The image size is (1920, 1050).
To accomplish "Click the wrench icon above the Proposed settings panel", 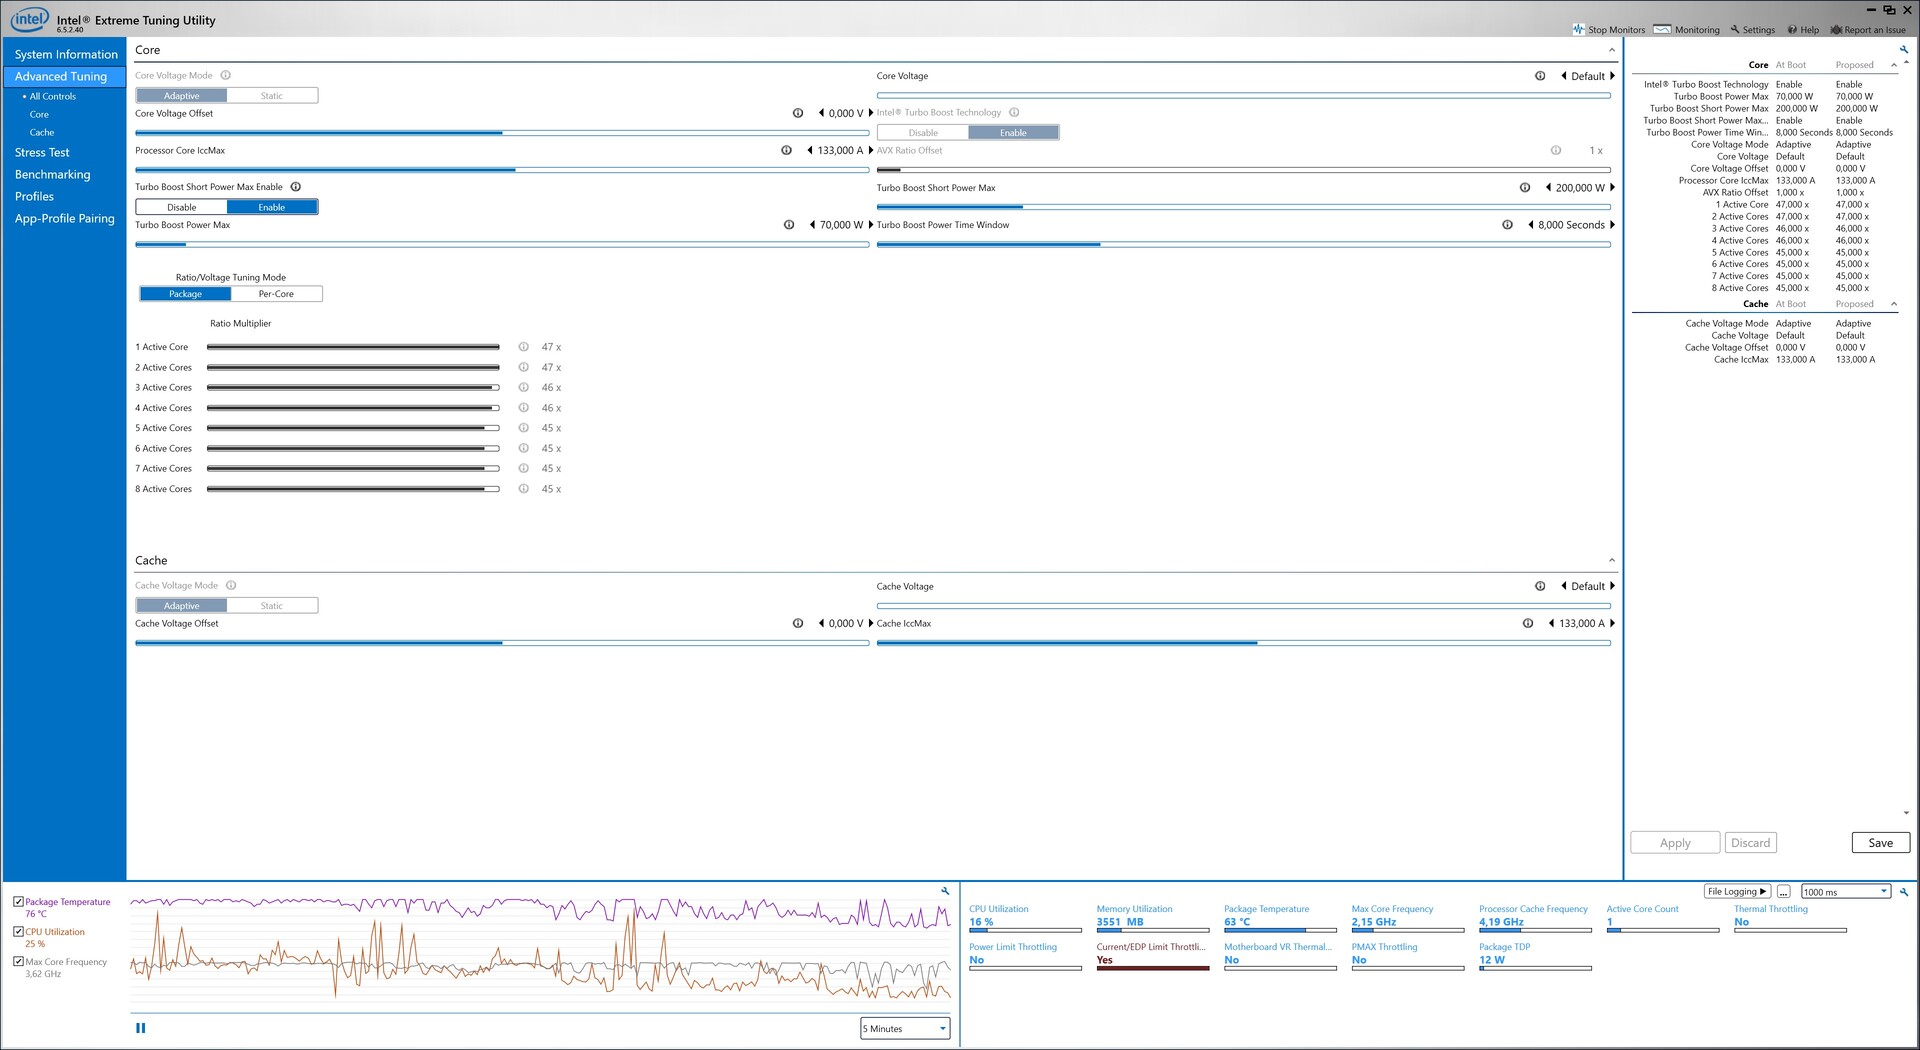I will tap(1904, 49).
